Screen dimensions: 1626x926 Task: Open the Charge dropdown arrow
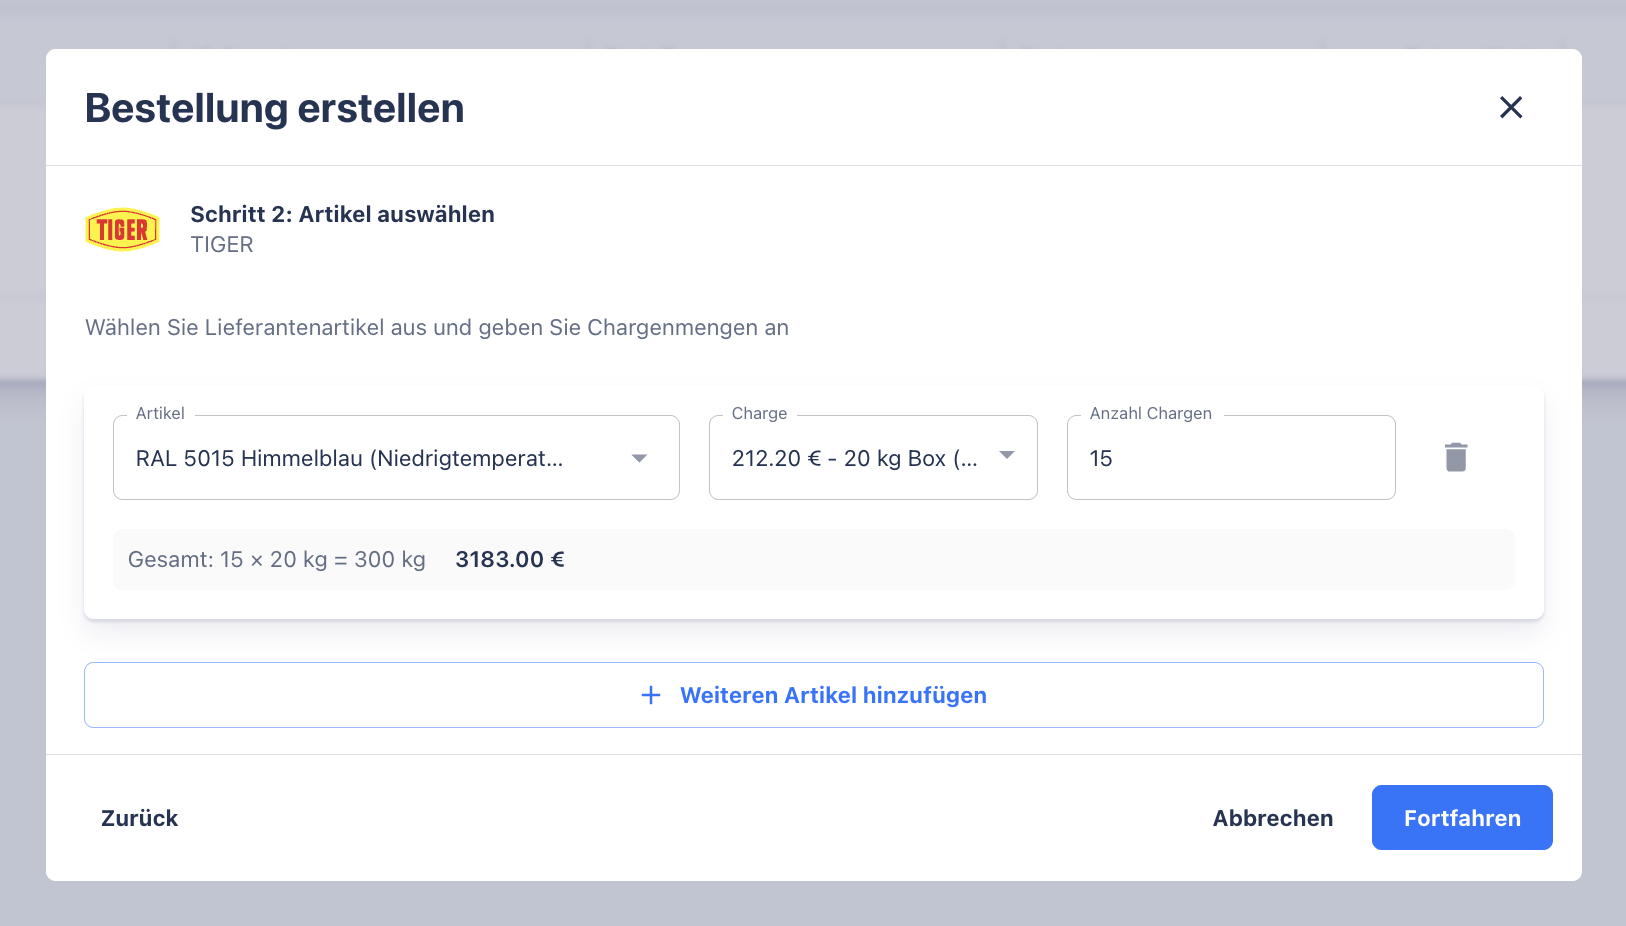point(1006,456)
